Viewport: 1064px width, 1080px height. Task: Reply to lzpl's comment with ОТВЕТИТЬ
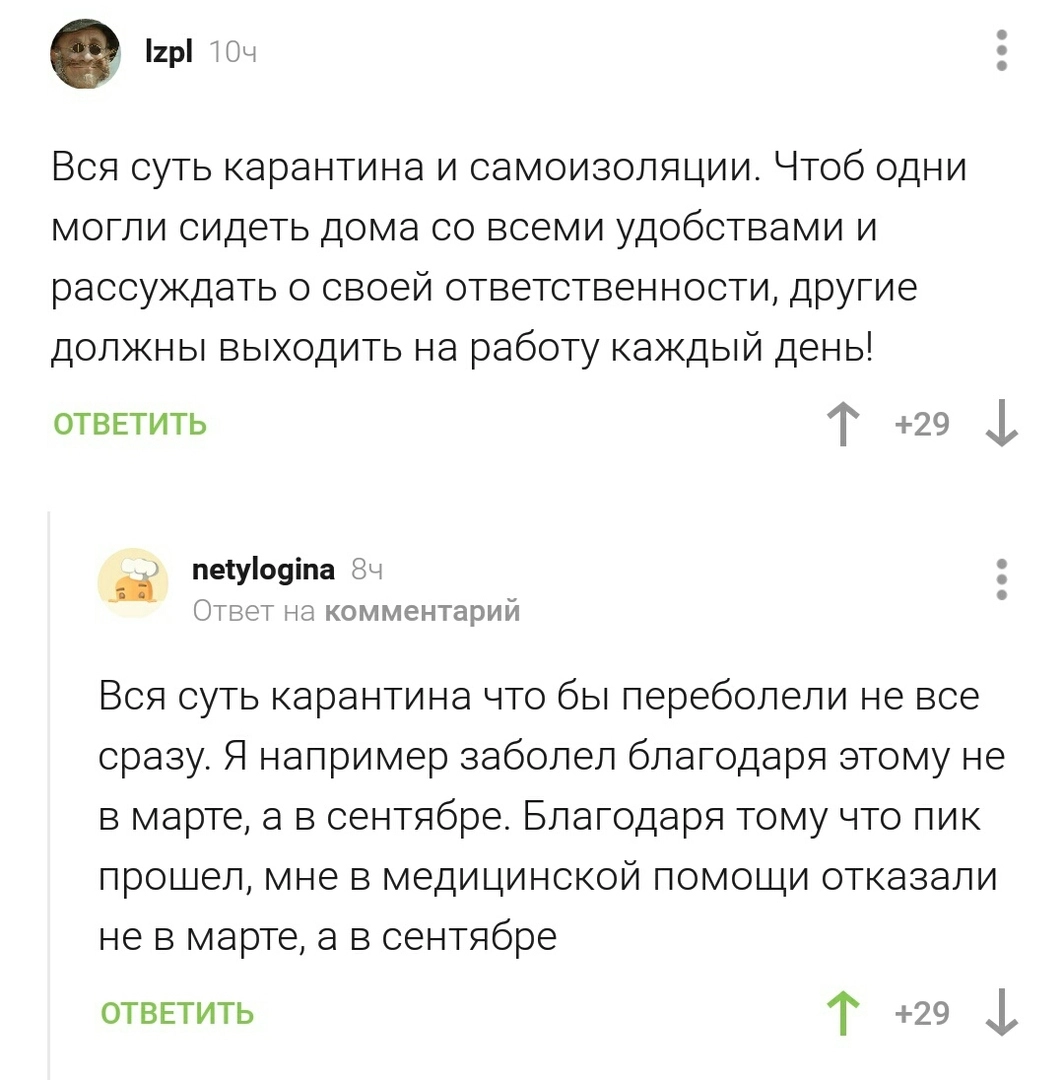coord(130,424)
